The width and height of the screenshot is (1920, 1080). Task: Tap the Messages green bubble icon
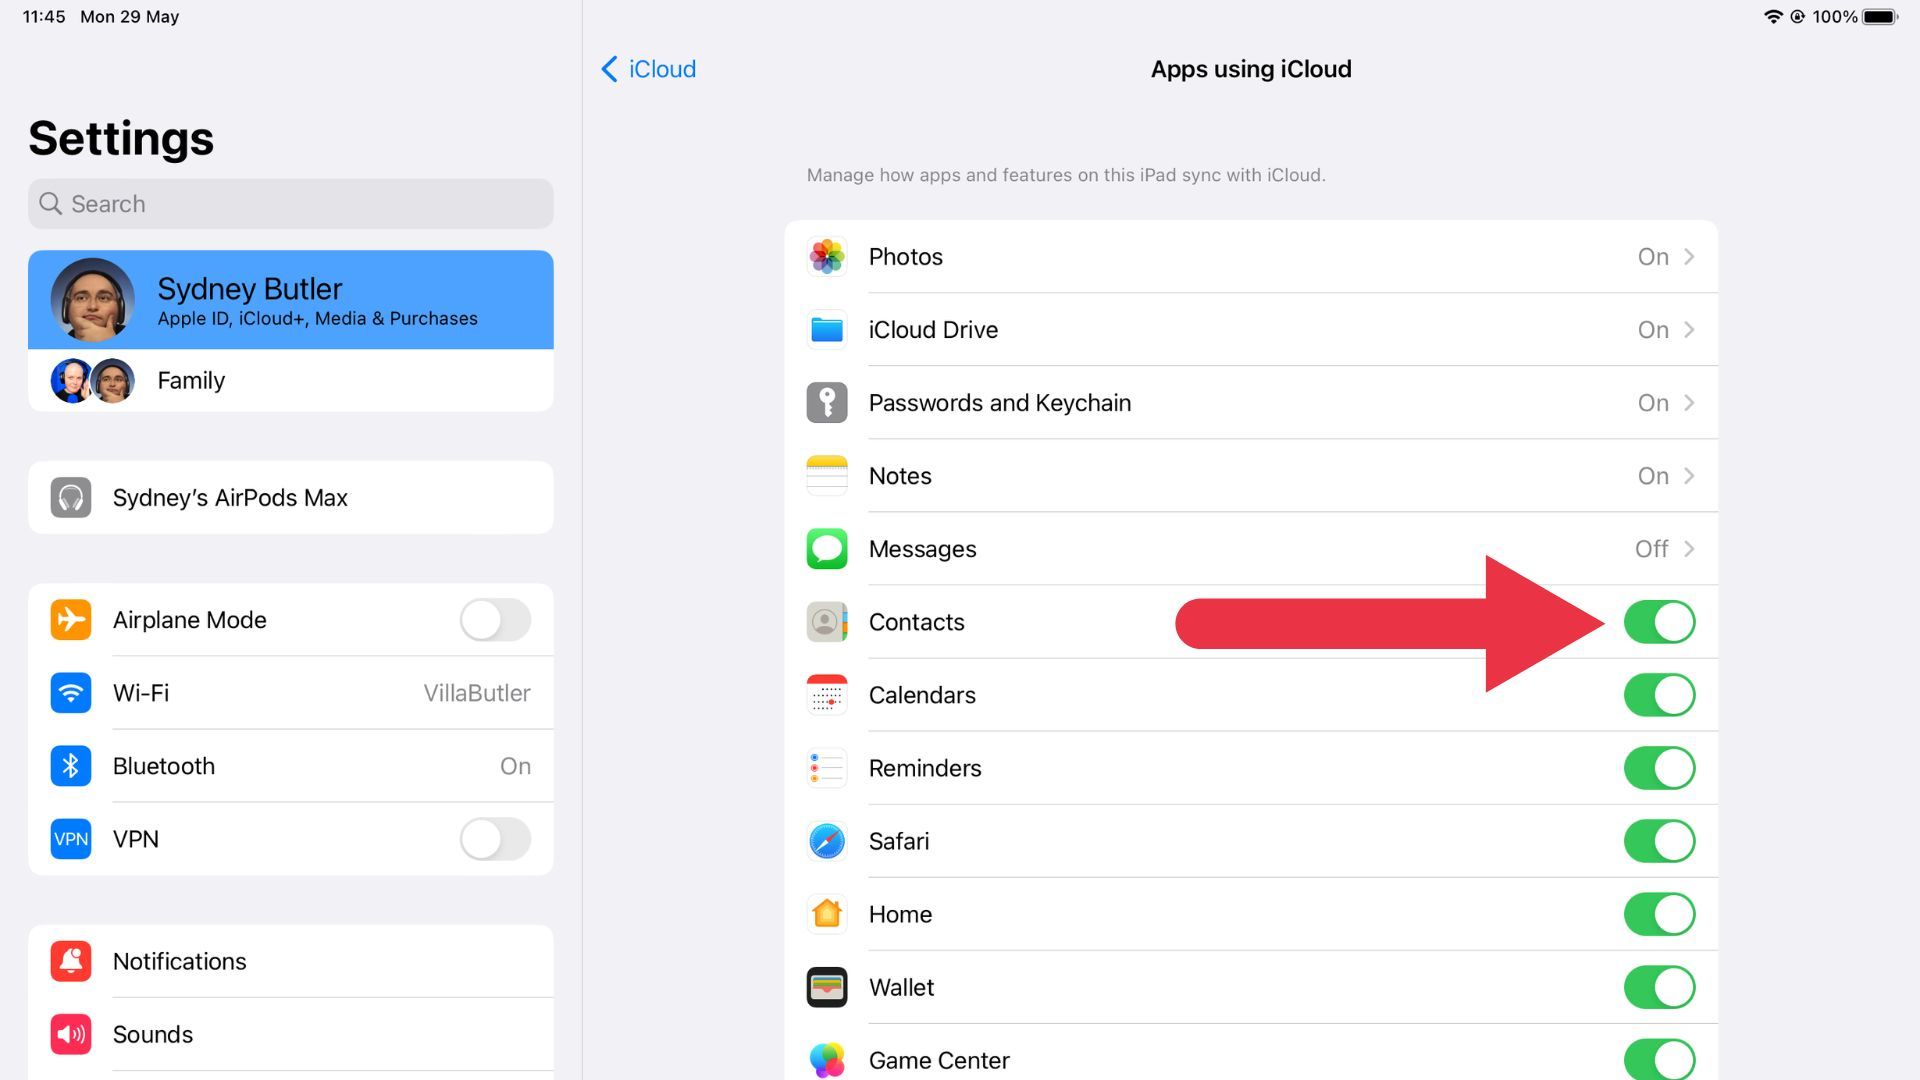tap(828, 547)
